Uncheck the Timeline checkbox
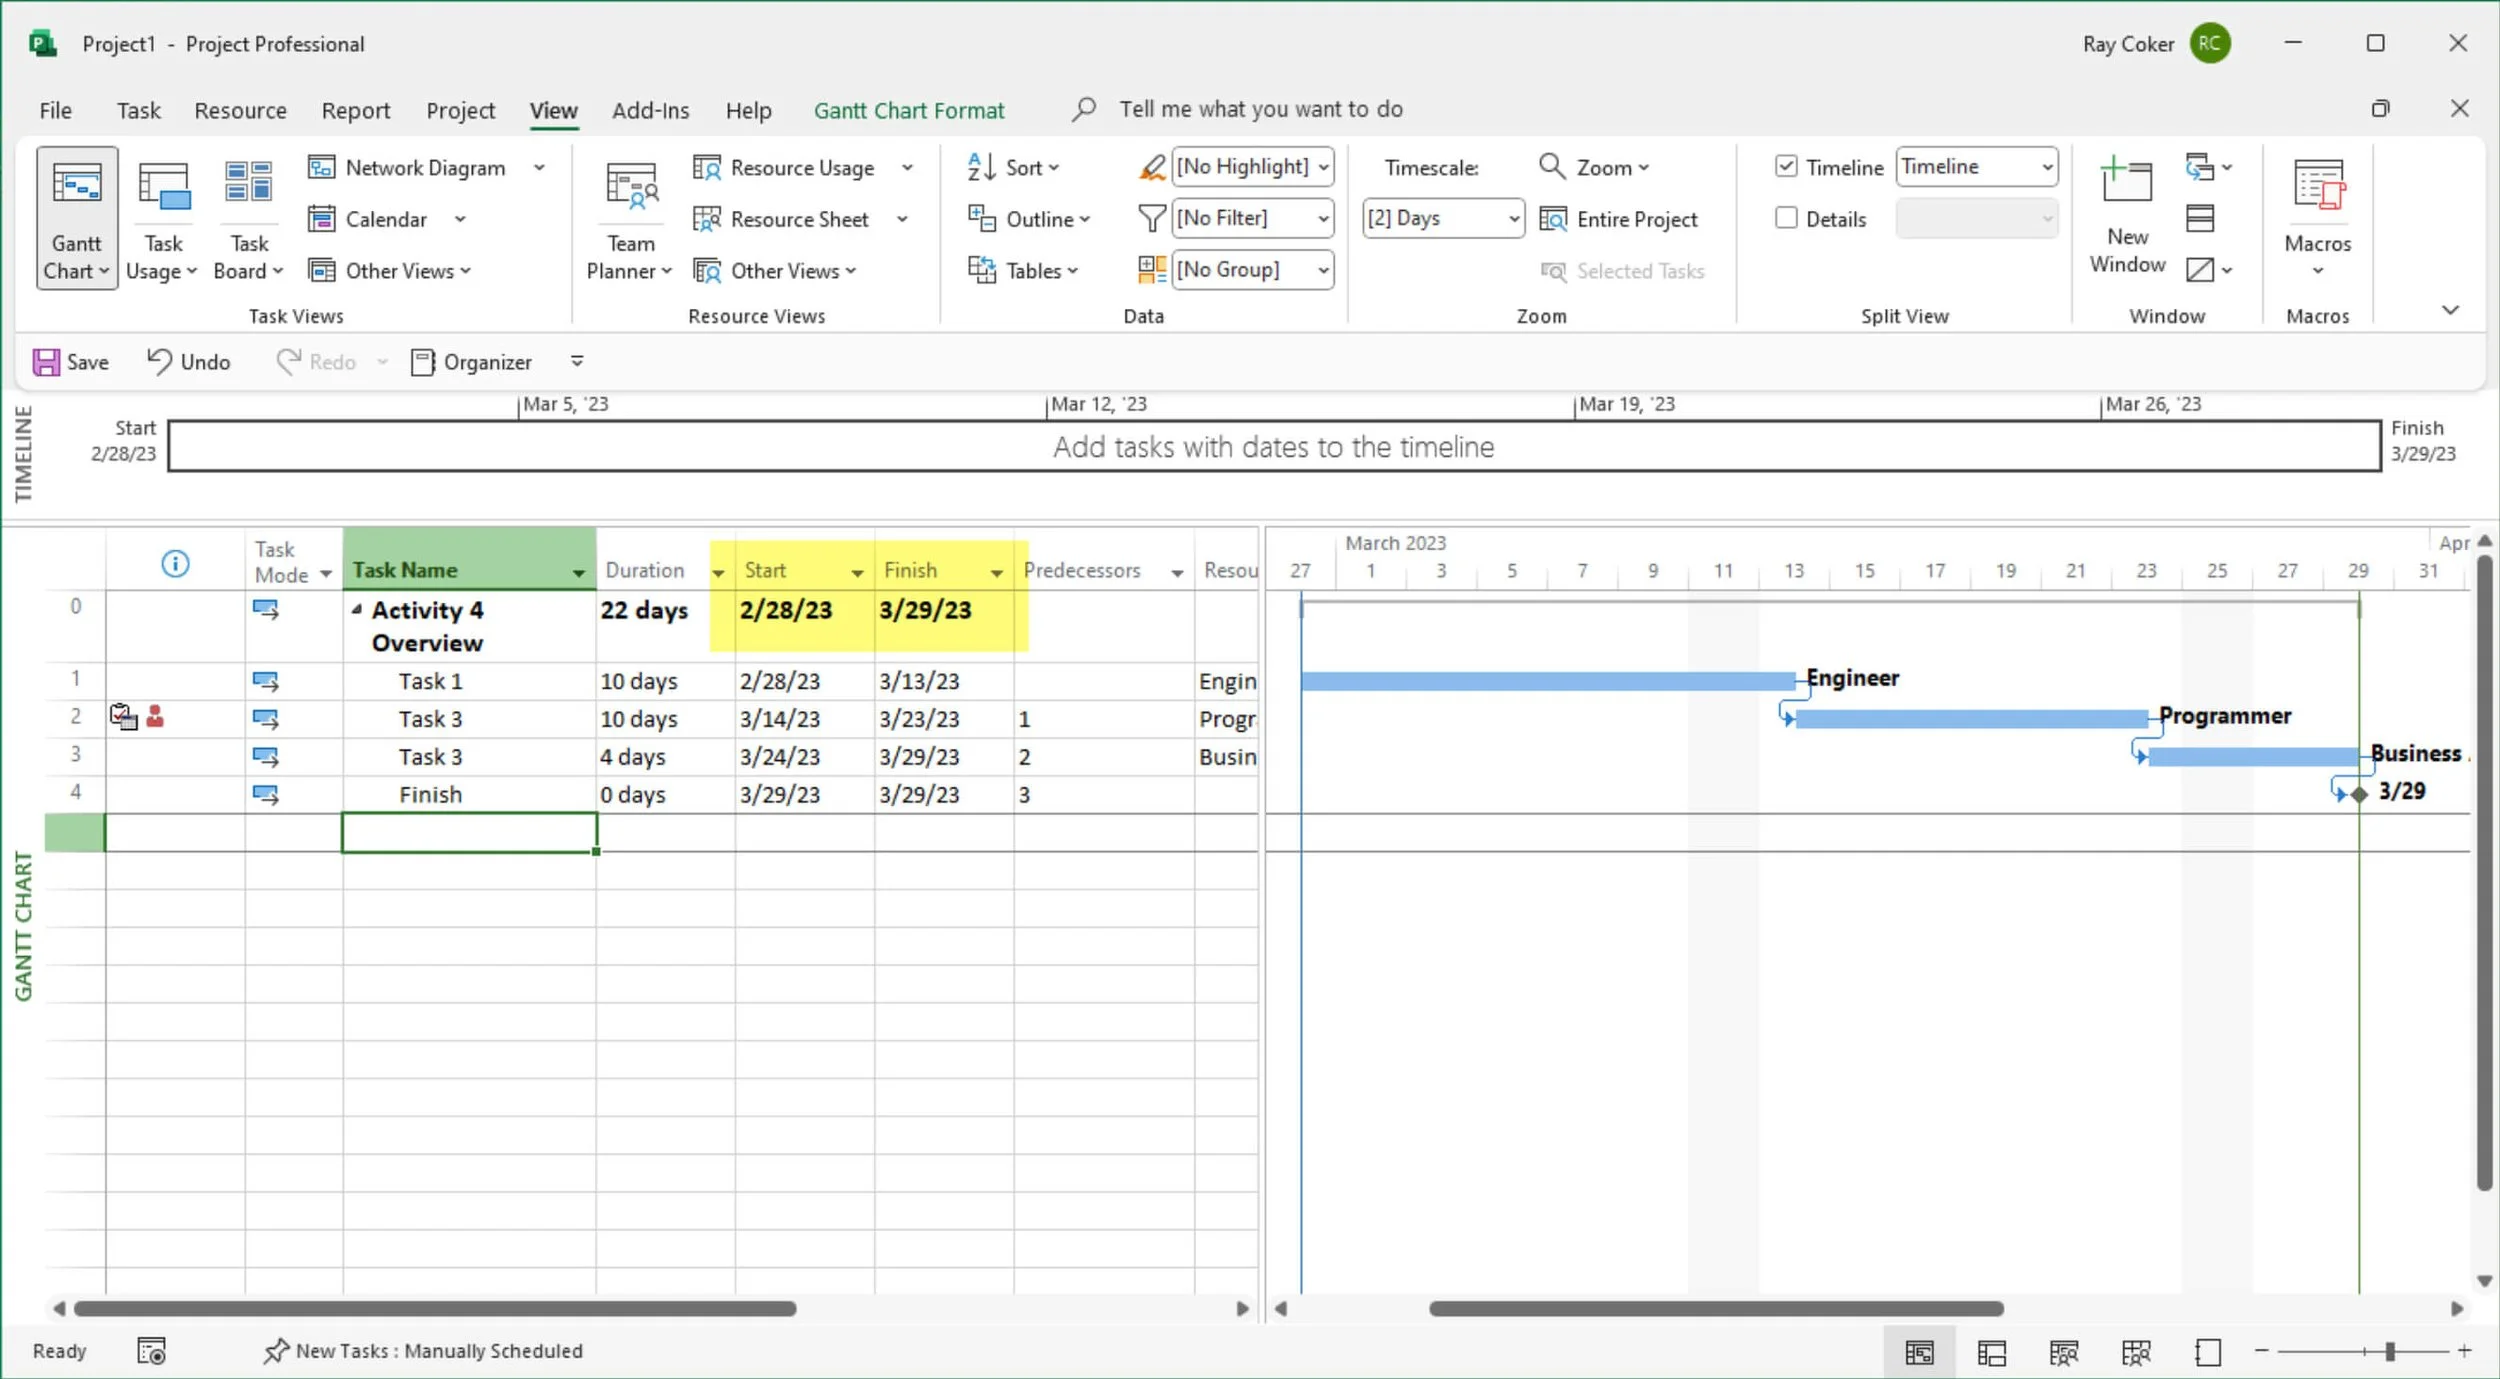 point(1786,166)
